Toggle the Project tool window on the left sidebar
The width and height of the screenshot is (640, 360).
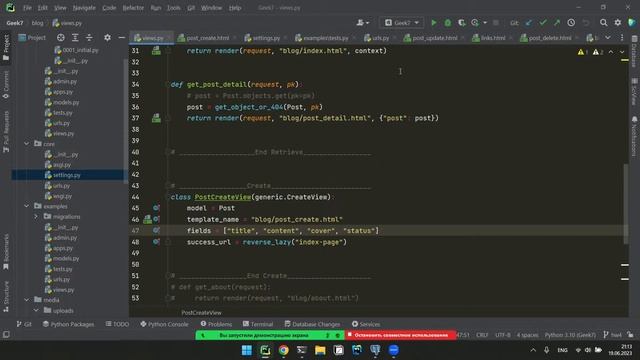coord(6,47)
